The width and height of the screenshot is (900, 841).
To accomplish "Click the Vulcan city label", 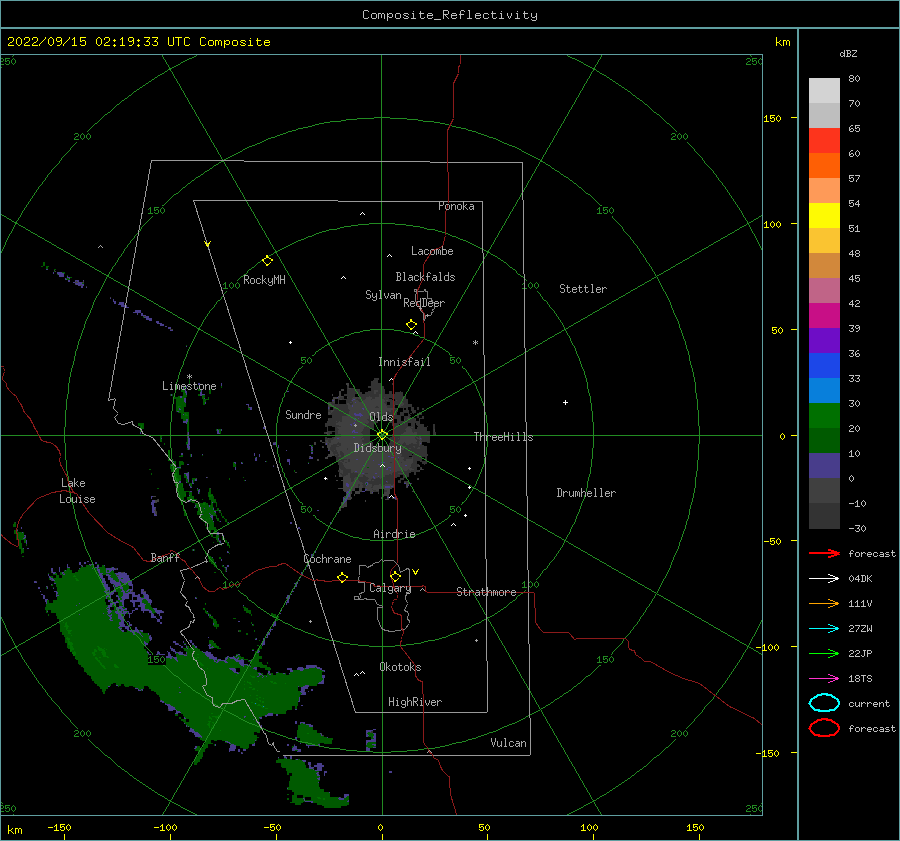I will 509,743.
